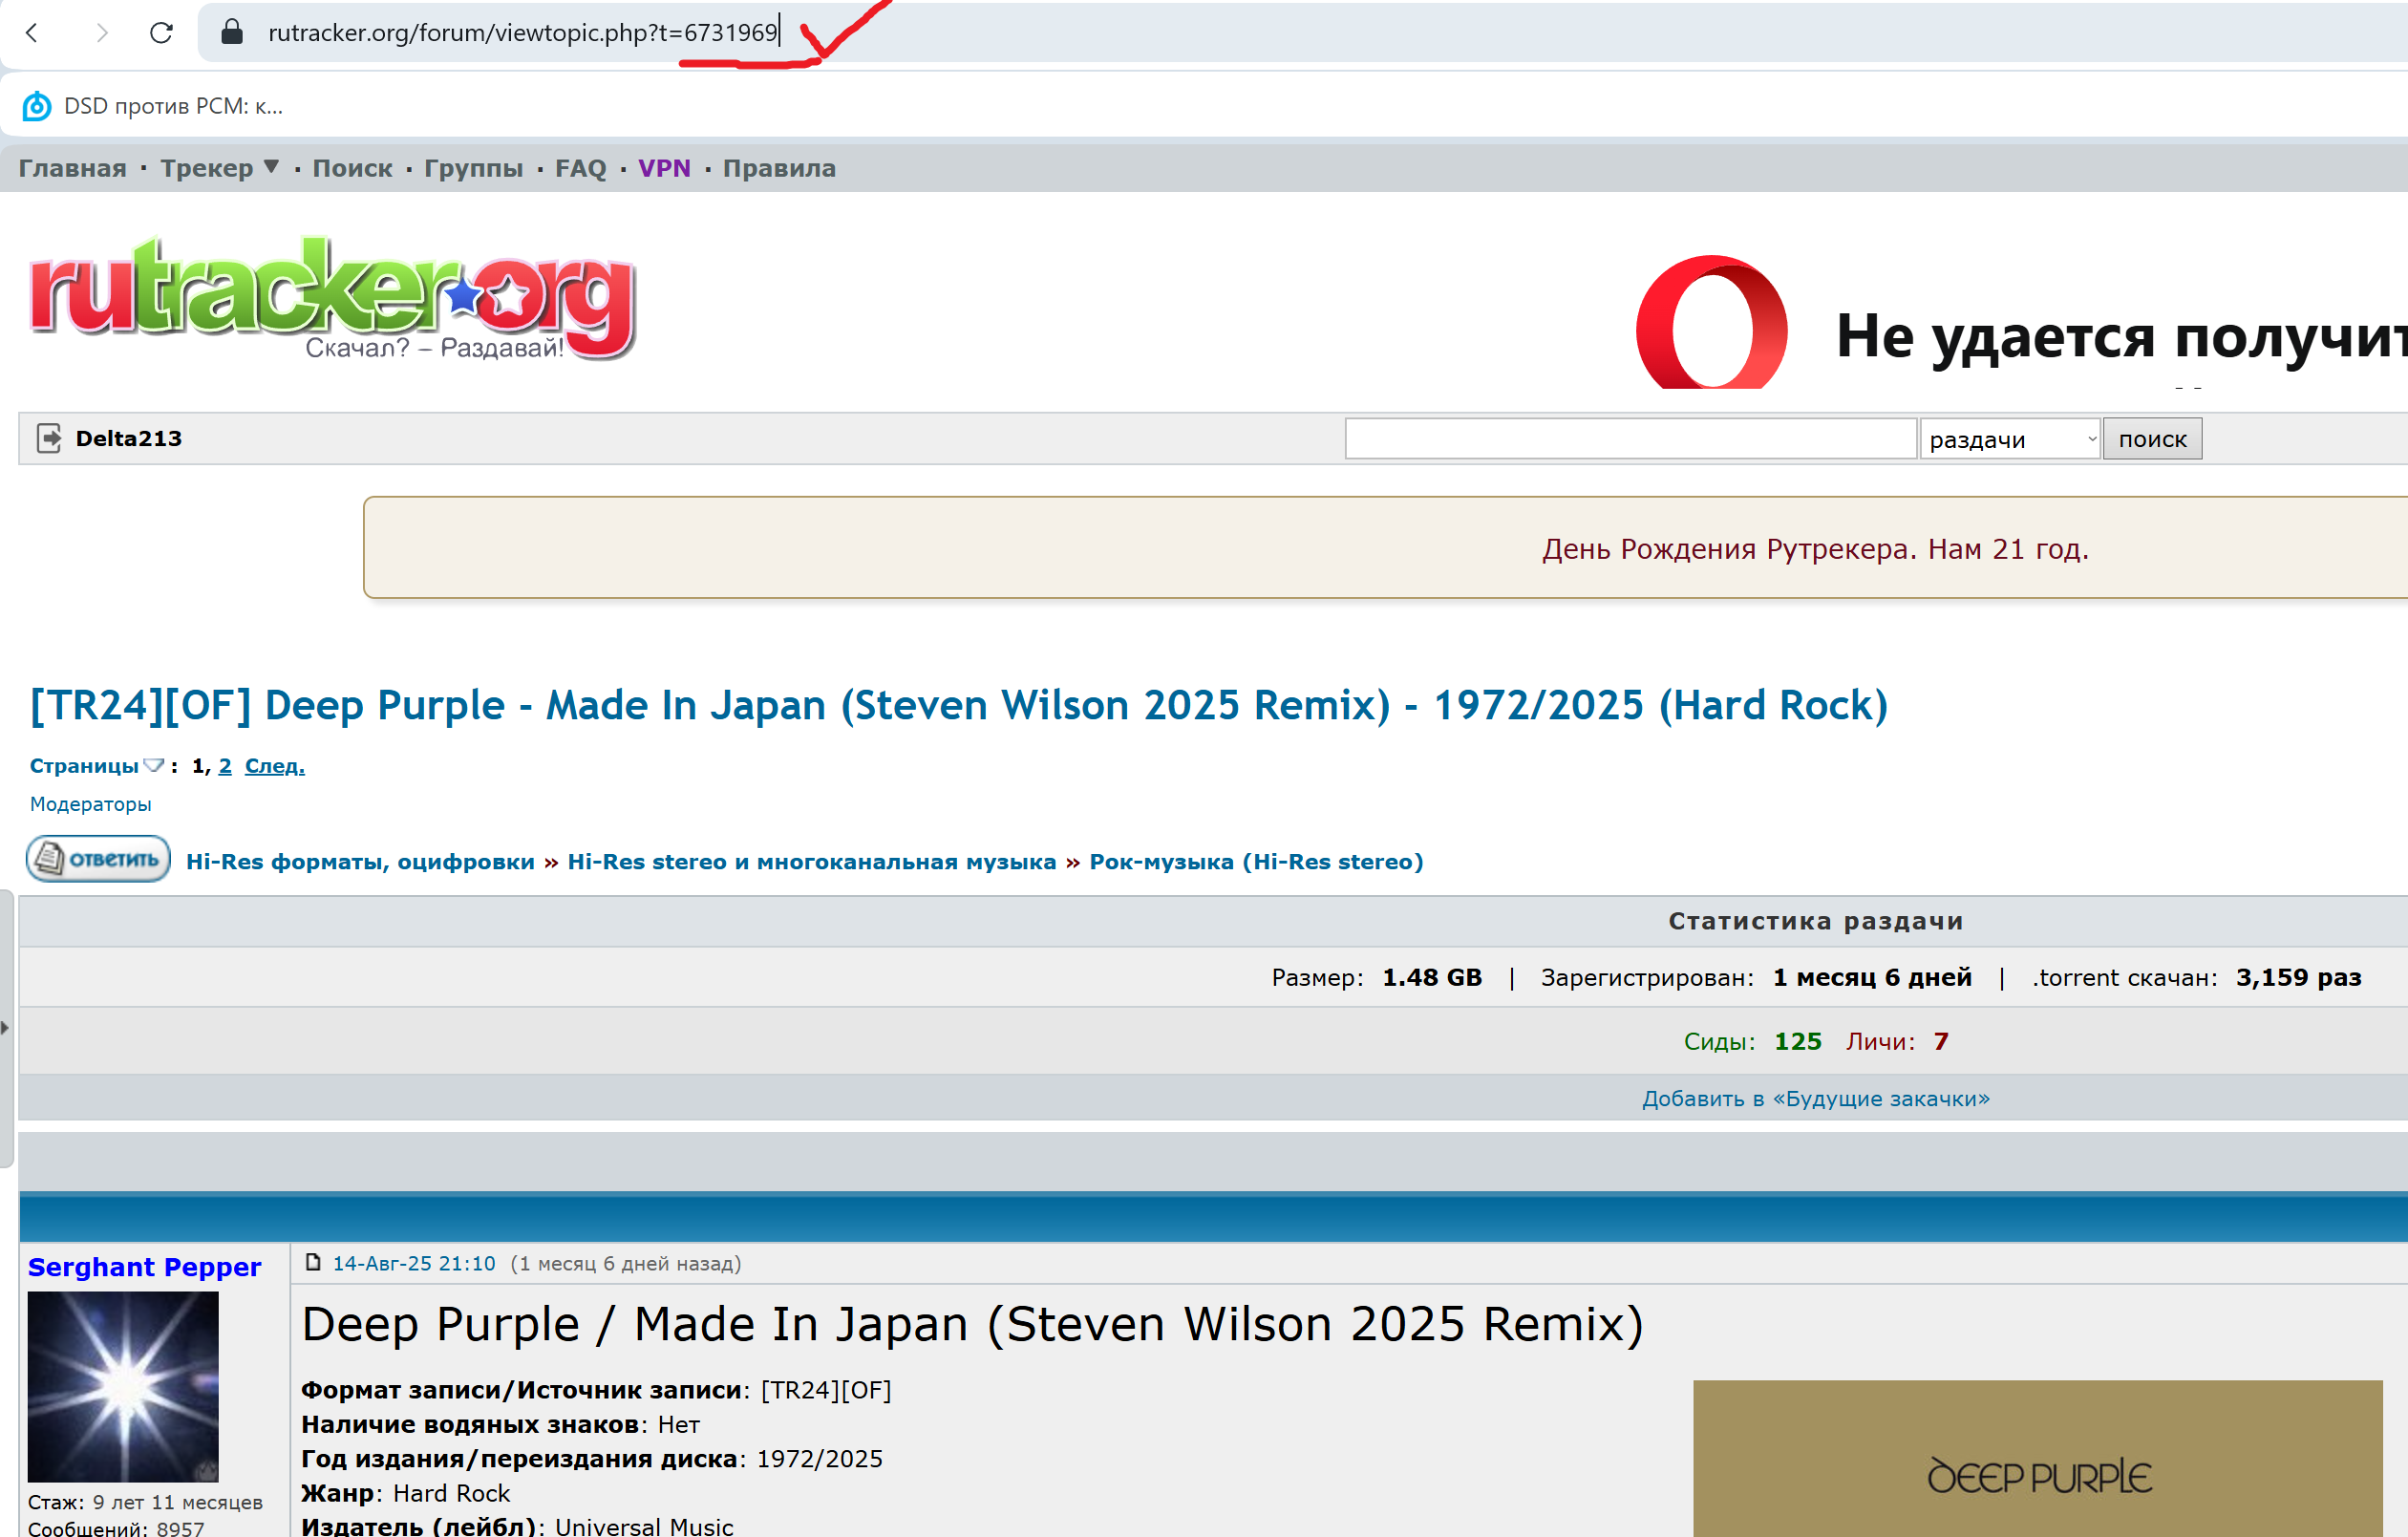Click the След. next page link
This screenshot has width=2408, height=1537.
click(275, 766)
